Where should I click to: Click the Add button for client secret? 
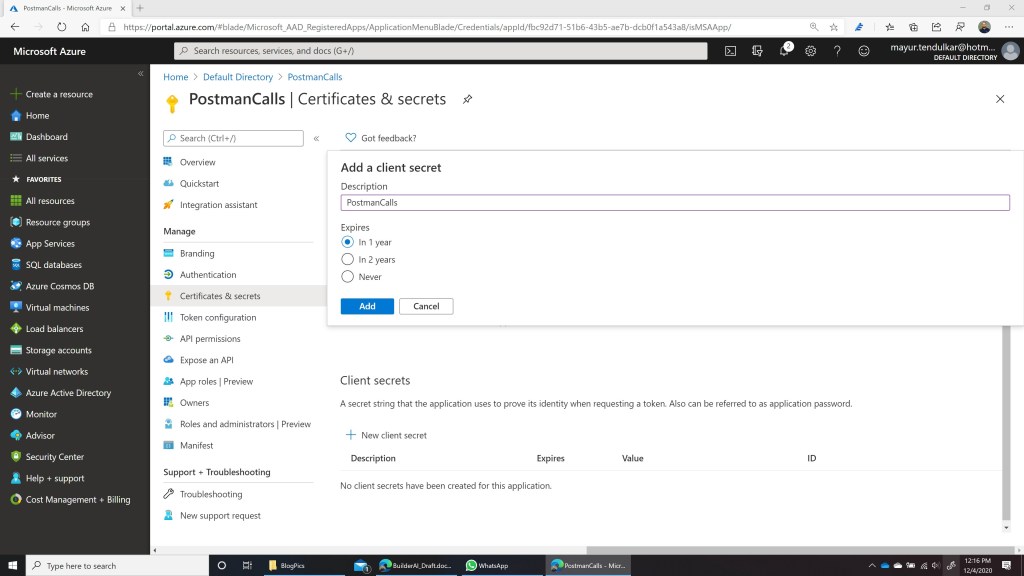(367, 306)
